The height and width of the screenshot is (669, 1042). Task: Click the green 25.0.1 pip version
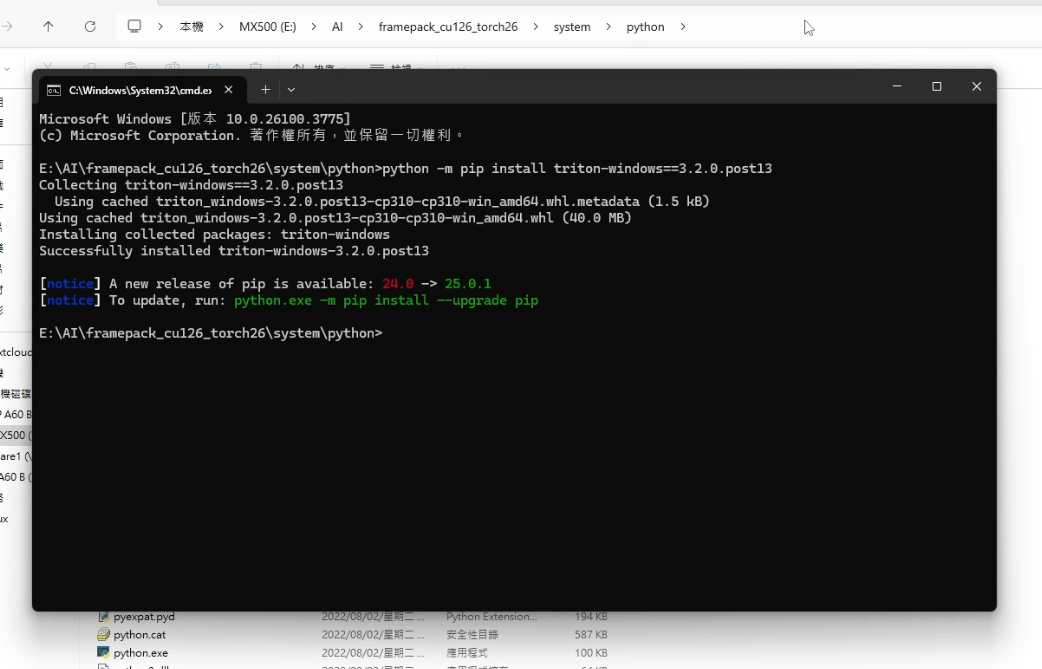pos(468,284)
